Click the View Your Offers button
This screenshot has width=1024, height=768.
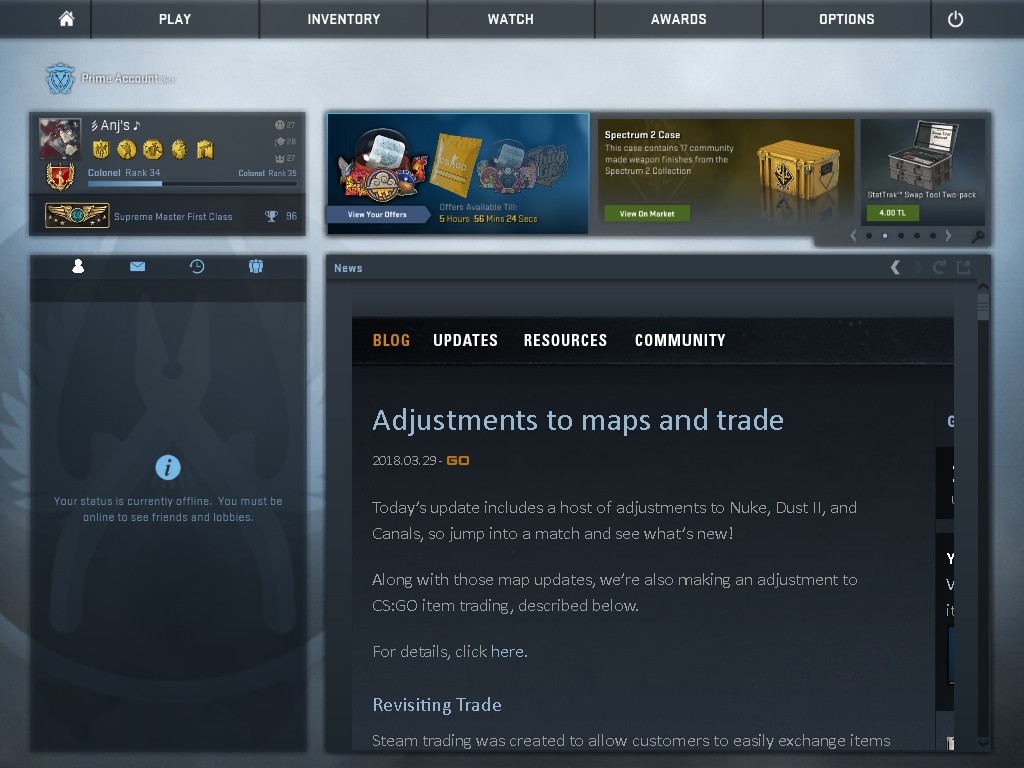pyautogui.click(x=377, y=214)
